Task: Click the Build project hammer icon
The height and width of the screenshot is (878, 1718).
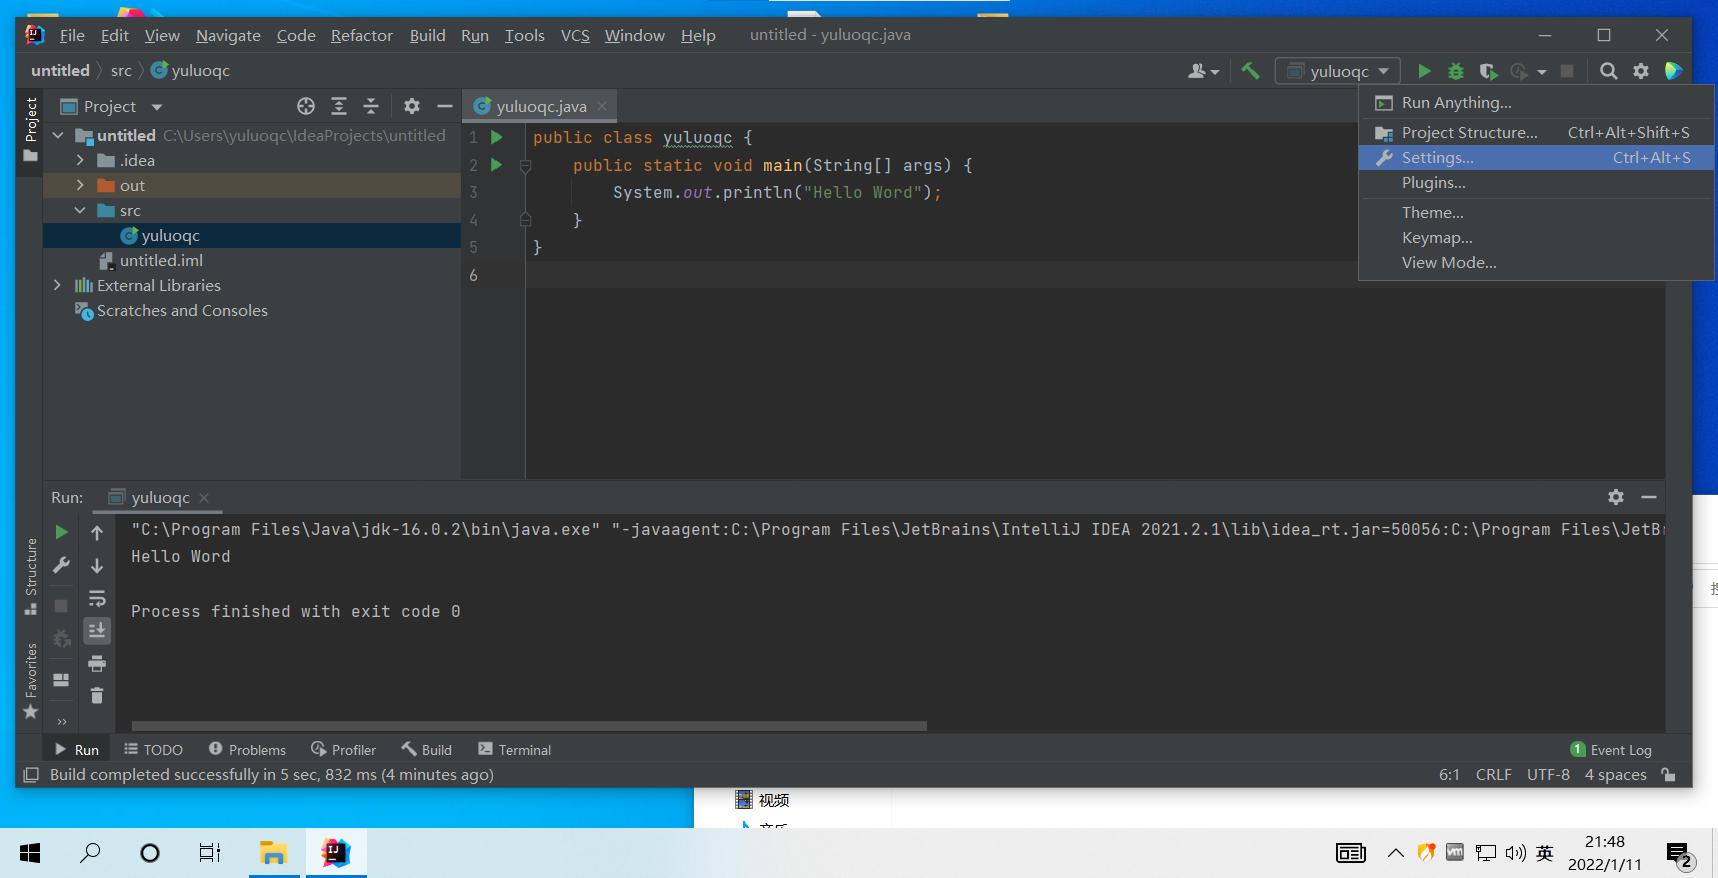Action: 1250,71
